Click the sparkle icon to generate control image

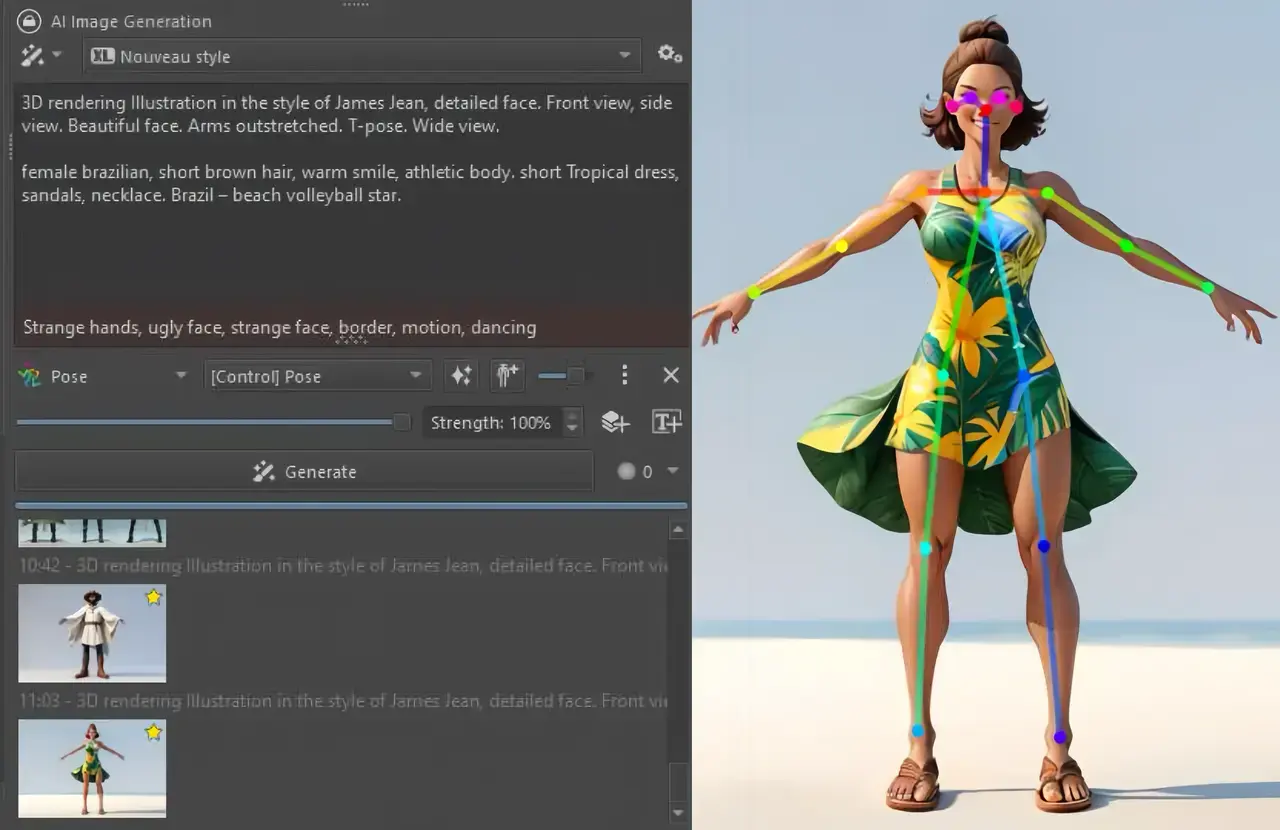pos(460,375)
